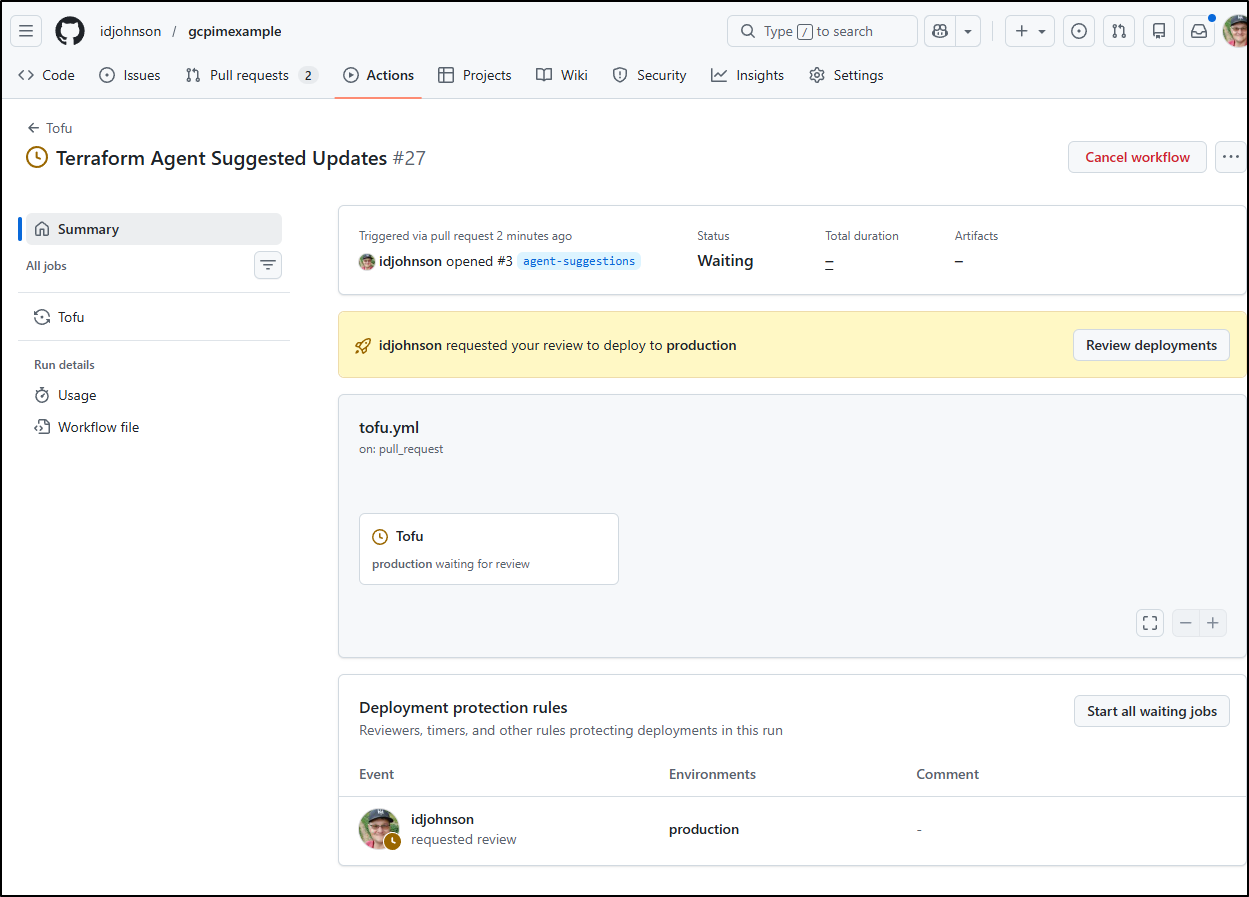
Task: Expand the Copilot dropdown arrow
Action: click(x=968, y=31)
